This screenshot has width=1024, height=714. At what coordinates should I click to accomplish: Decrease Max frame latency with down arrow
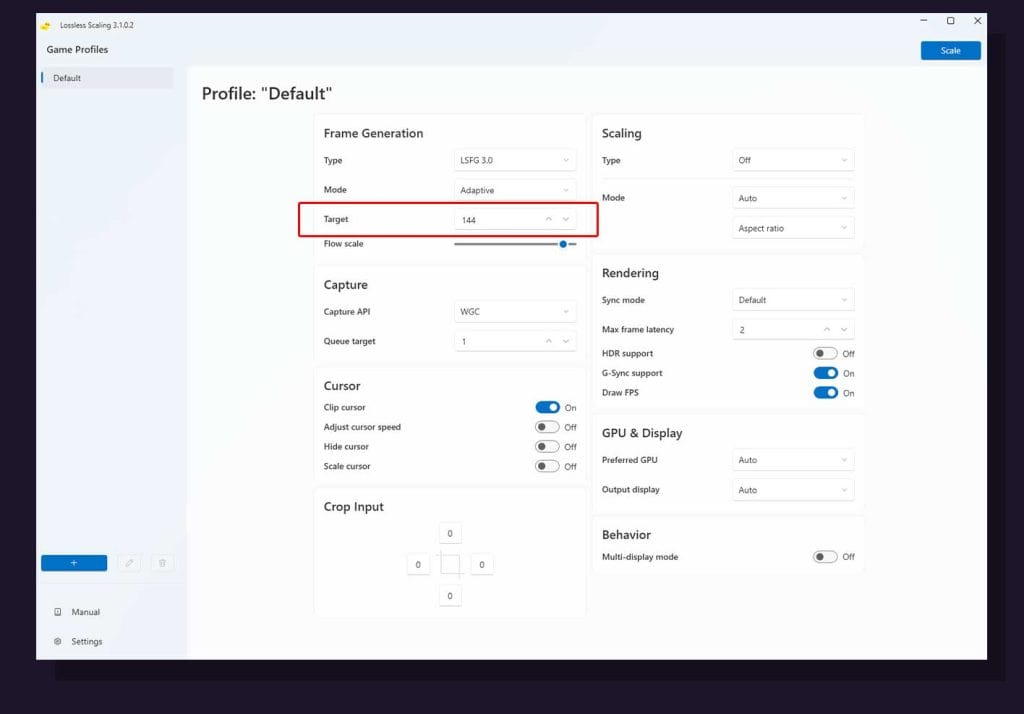pyautogui.click(x=844, y=330)
